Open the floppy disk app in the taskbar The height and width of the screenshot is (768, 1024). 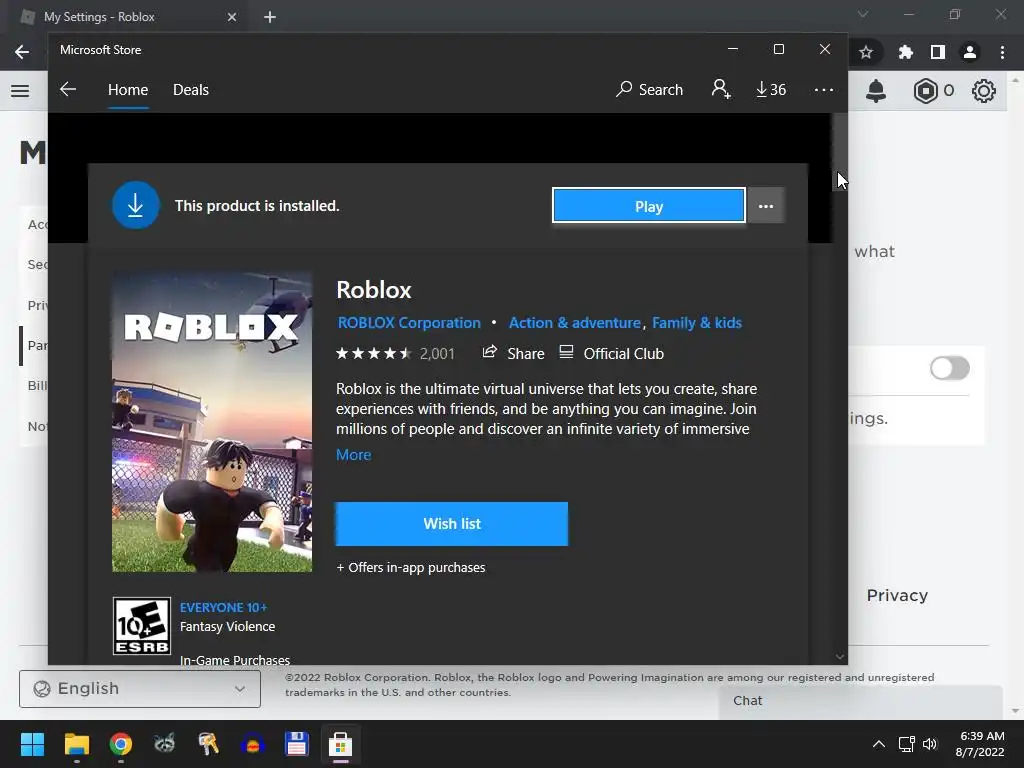pyautogui.click(x=296, y=744)
